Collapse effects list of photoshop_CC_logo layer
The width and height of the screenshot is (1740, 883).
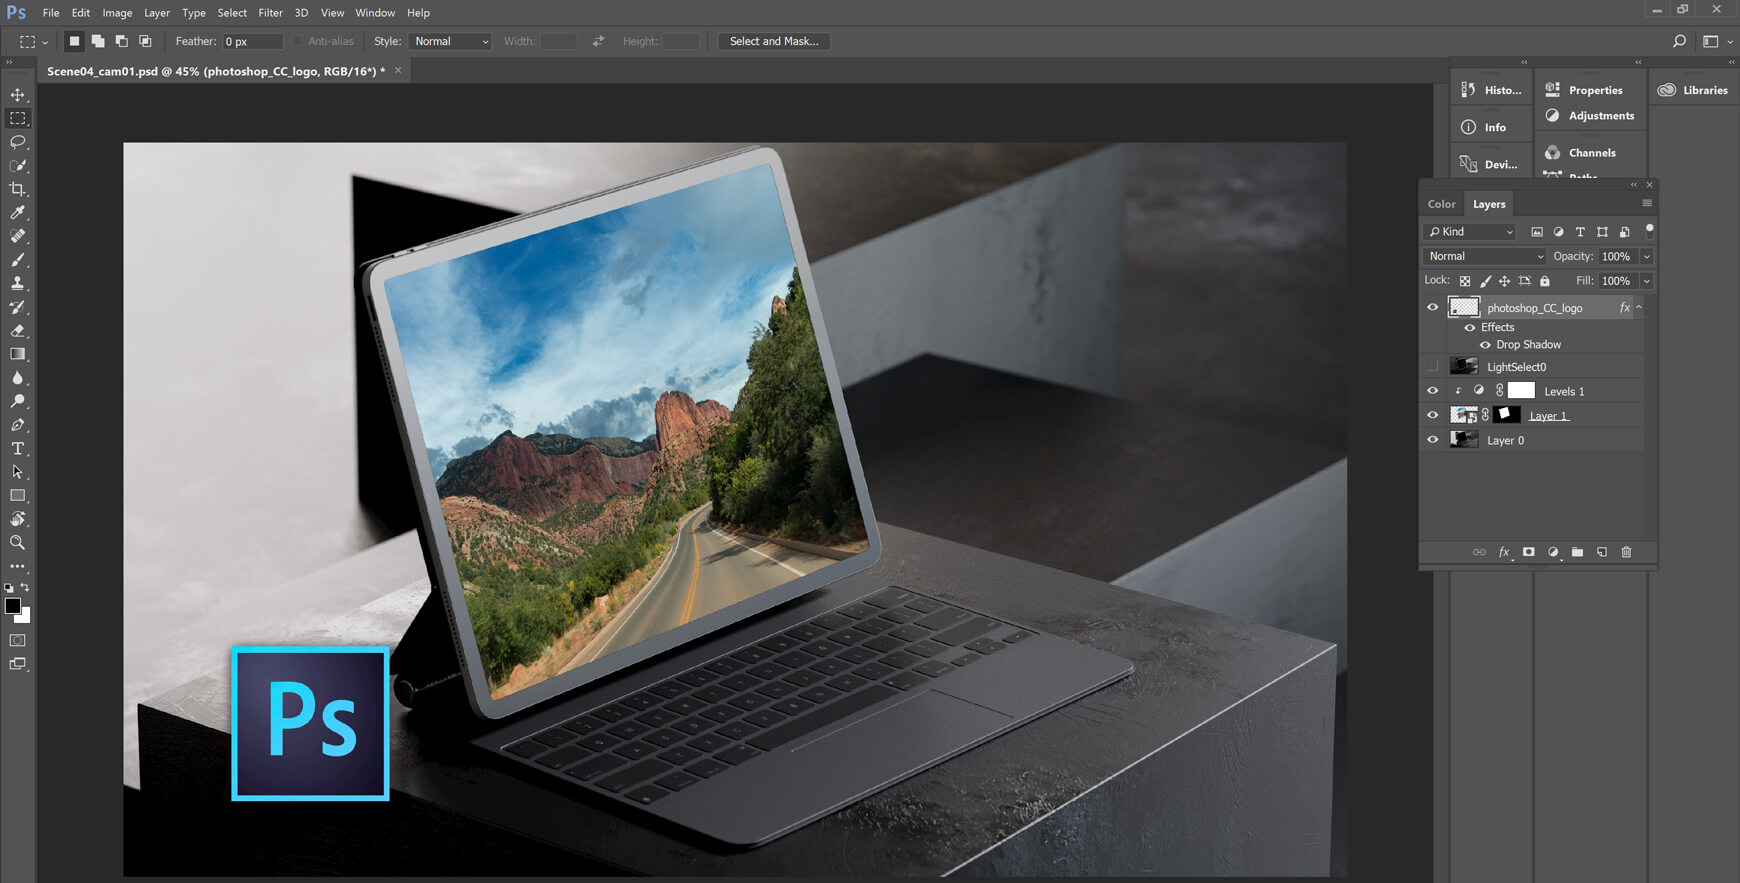1639,308
